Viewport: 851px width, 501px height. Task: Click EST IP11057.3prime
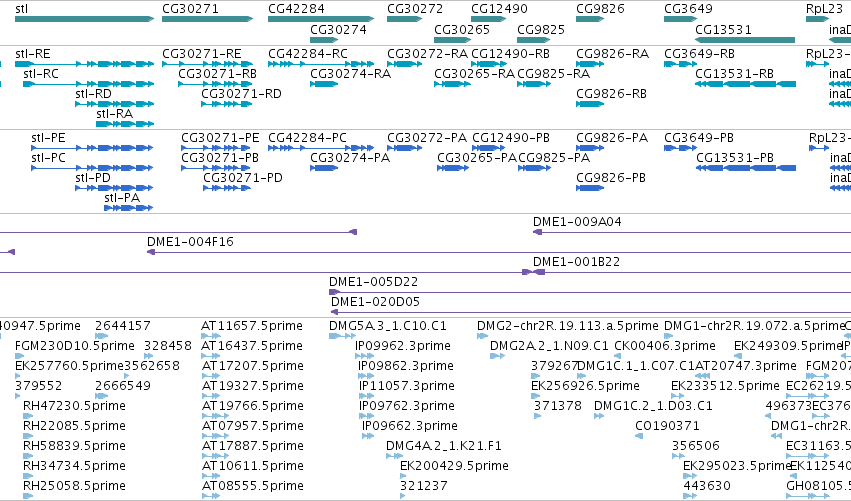tap(407, 386)
